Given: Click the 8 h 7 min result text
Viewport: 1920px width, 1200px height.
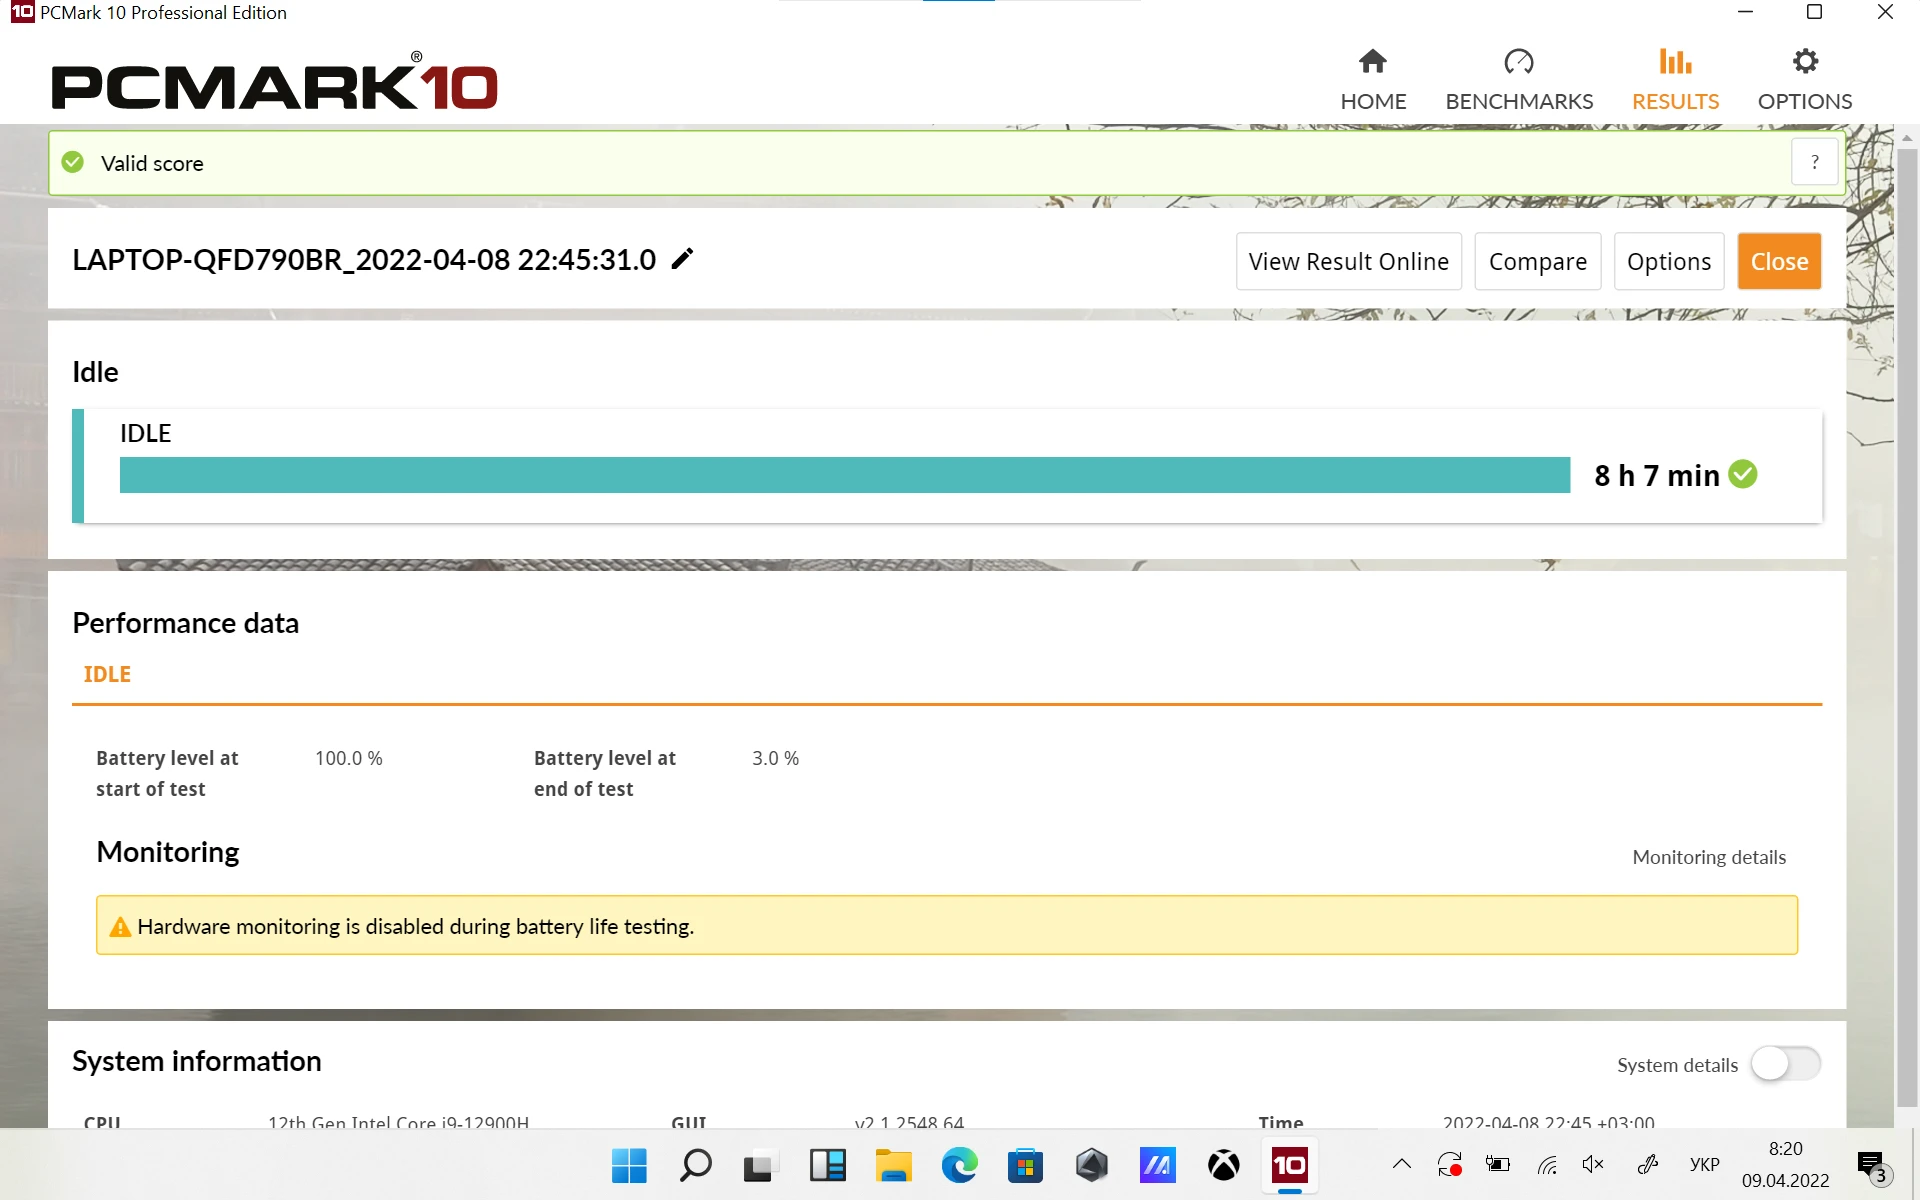Looking at the screenshot, I should click(1657, 475).
